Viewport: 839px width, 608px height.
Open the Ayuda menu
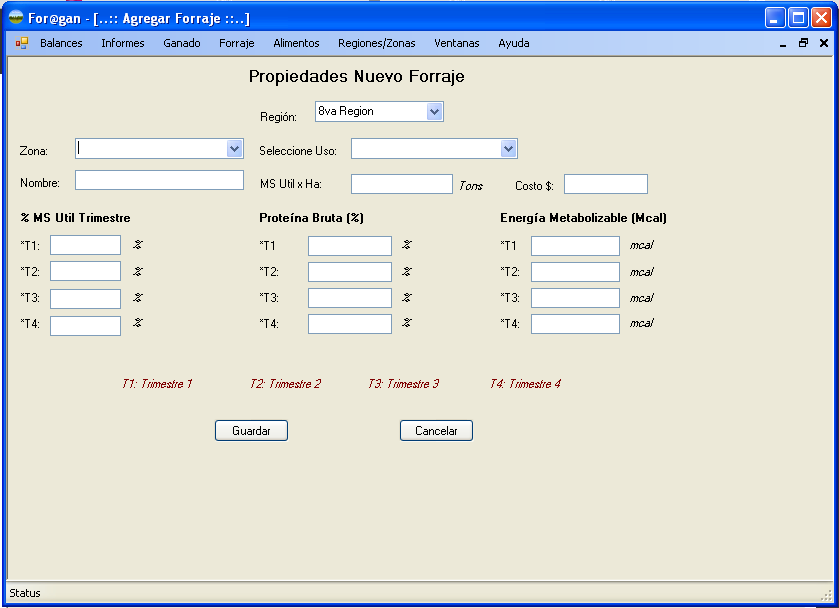tap(514, 43)
